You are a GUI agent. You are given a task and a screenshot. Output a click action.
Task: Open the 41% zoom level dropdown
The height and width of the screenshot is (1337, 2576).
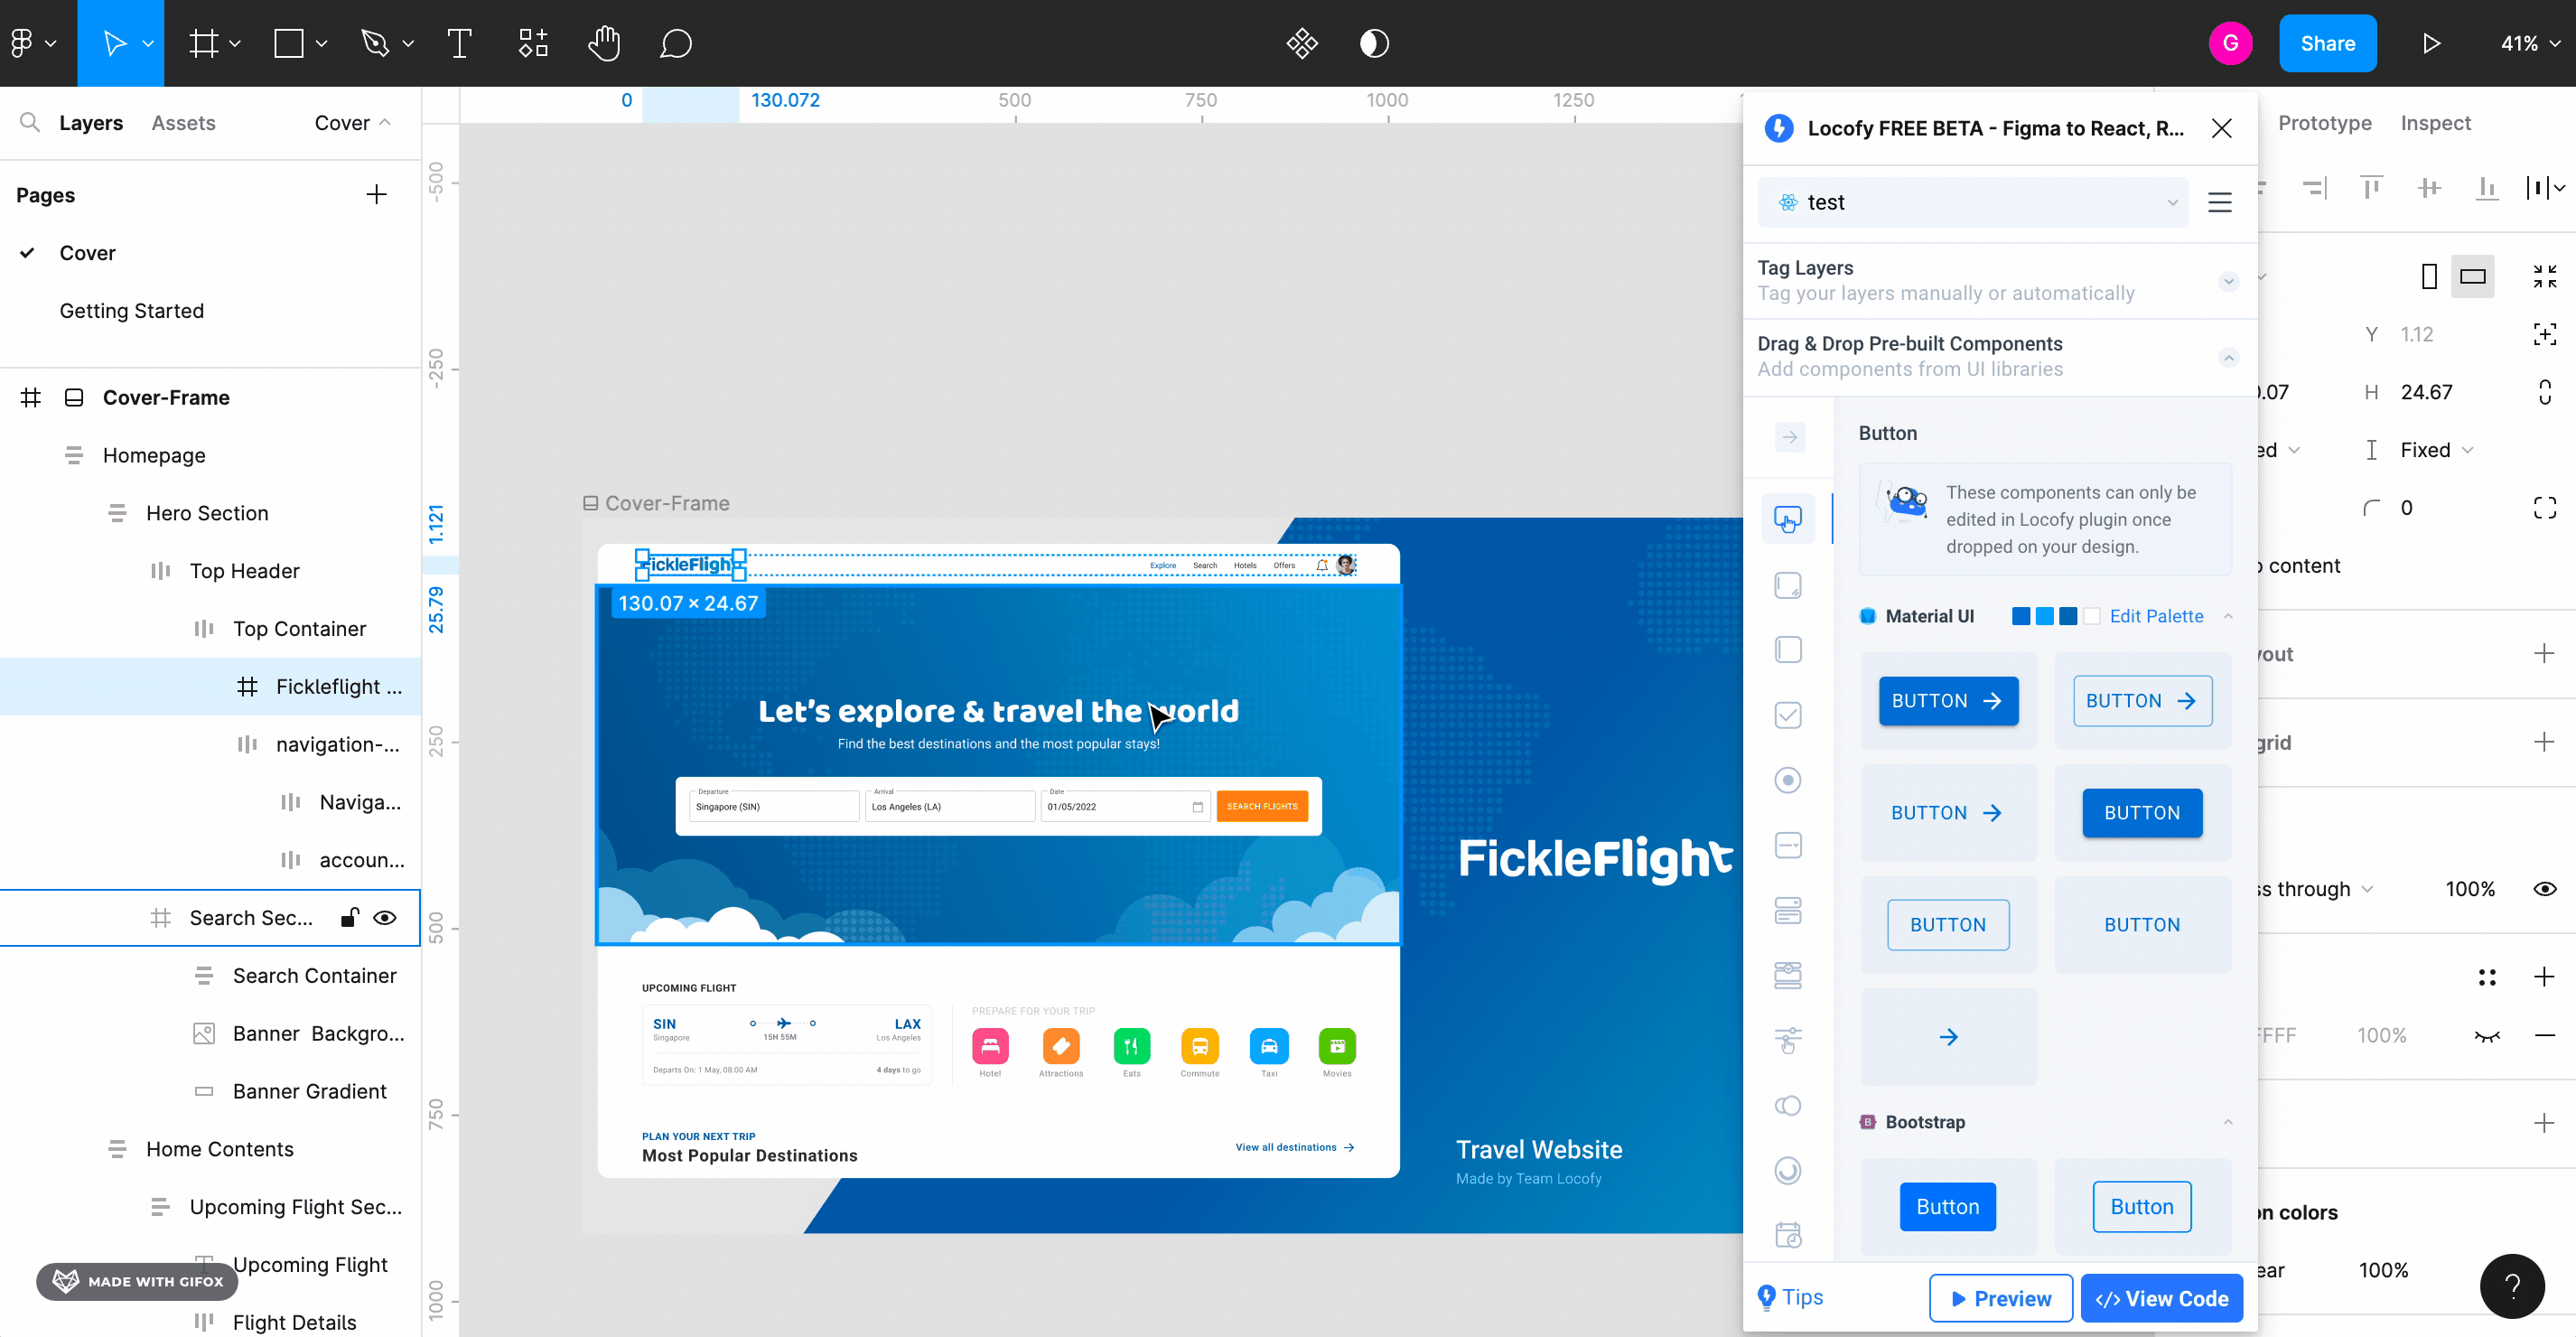click(x=2529, y=43)
